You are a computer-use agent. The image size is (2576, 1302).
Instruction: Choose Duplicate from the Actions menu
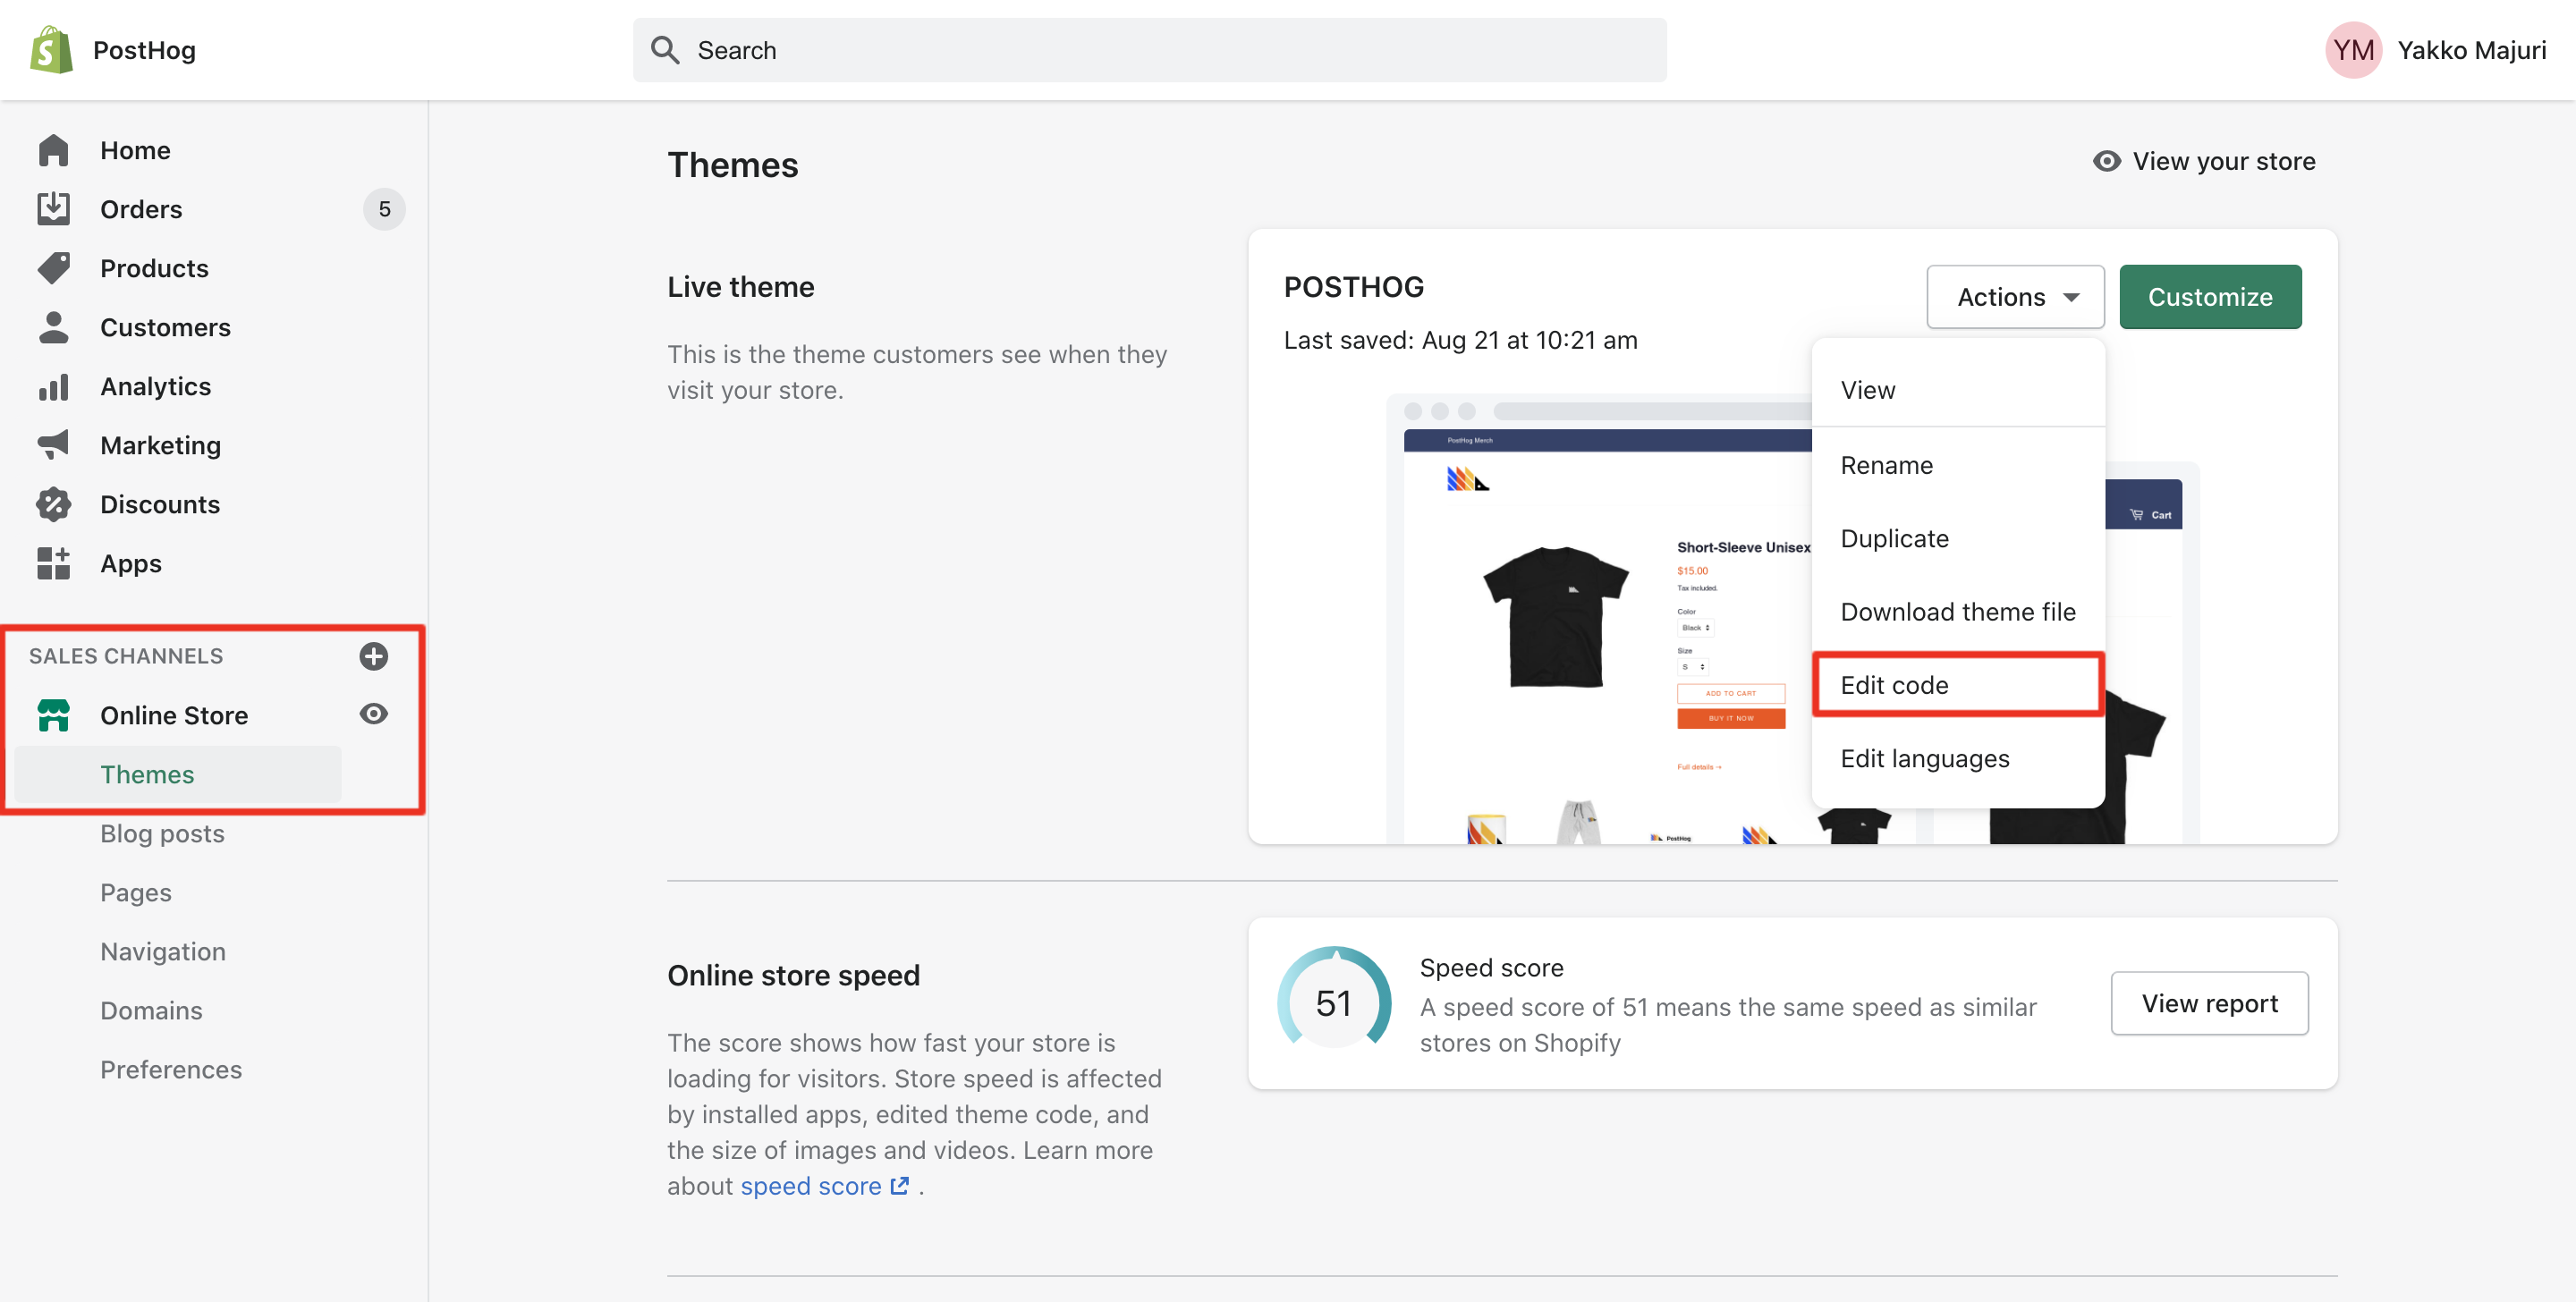pos(1894,538)
